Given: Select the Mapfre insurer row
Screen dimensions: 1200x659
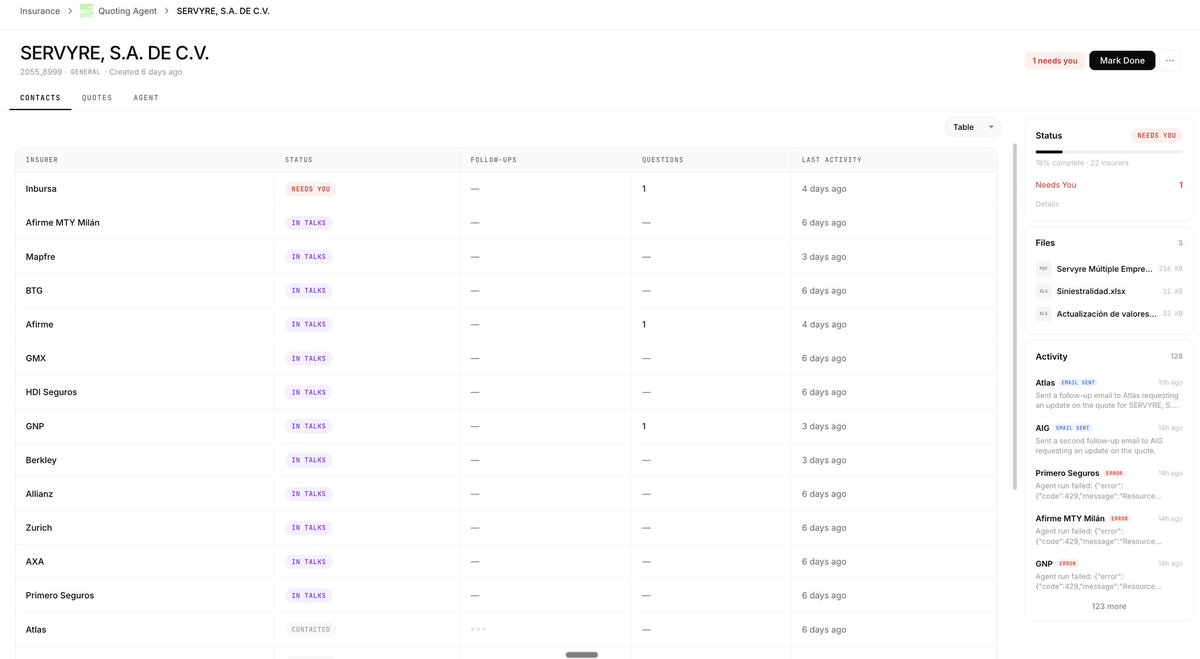Looking at the screenshot, I should [506, 257].
